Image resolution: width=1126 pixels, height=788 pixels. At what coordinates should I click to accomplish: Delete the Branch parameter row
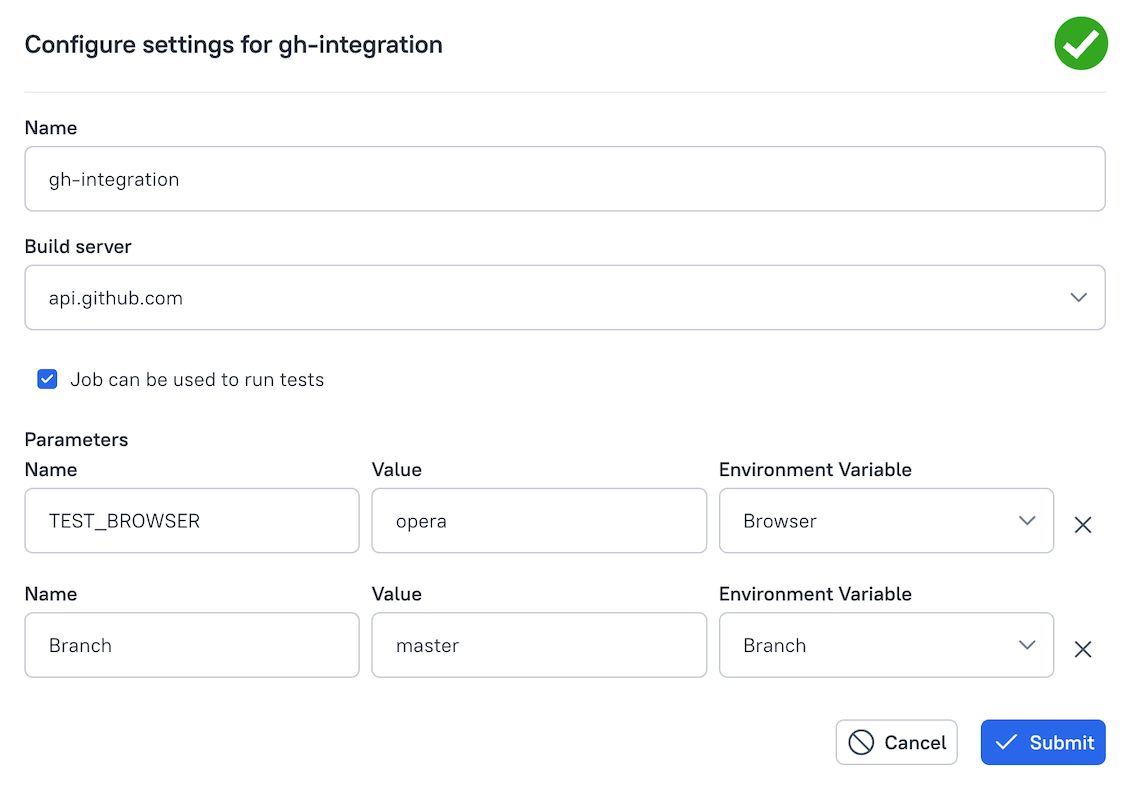[1082, 650]
